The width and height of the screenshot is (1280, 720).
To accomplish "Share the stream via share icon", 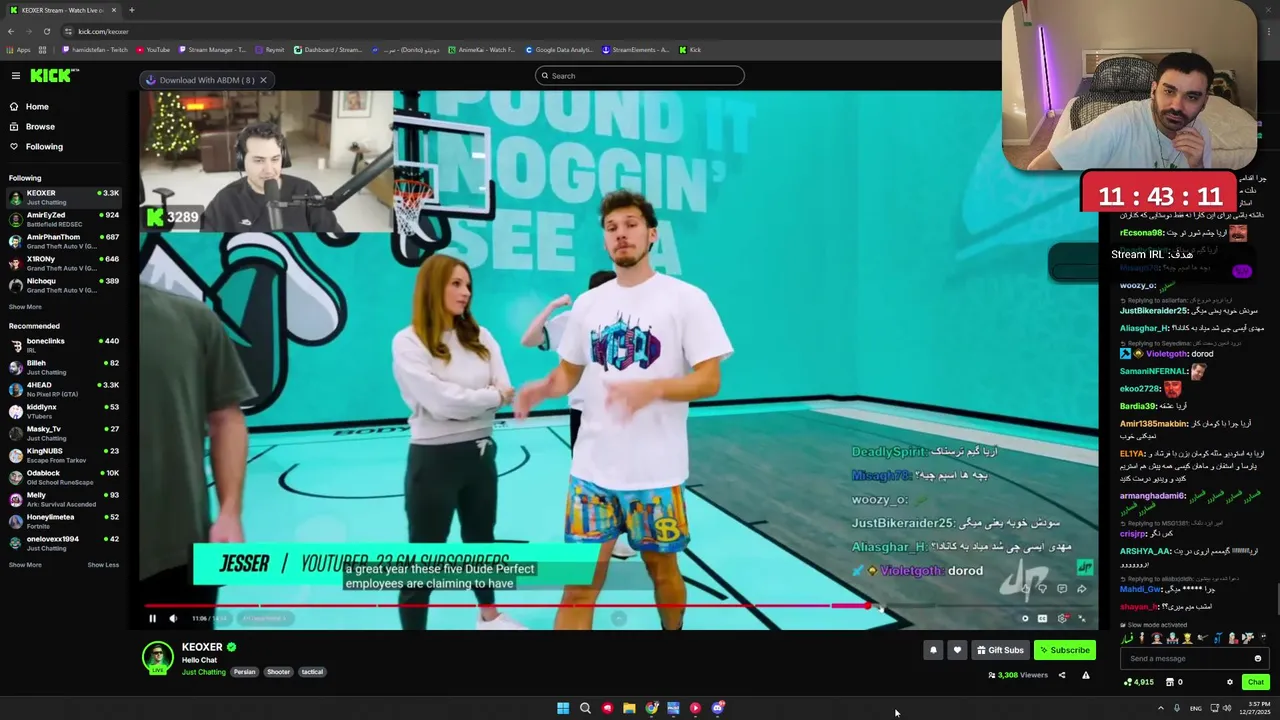I will (1062, 675).
